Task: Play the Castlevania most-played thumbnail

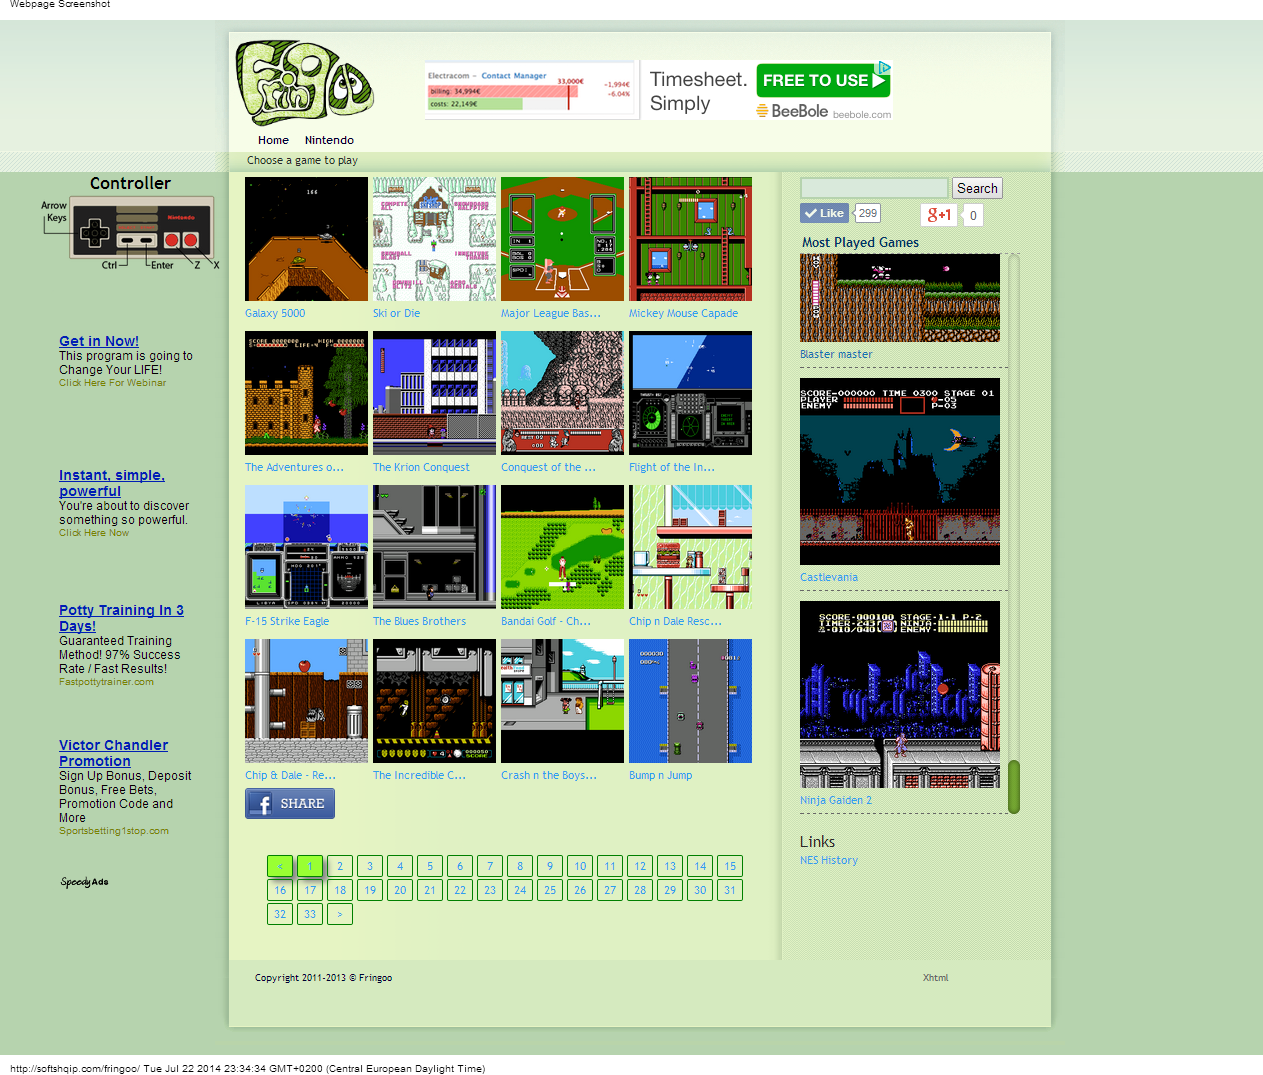Action: 899,471
